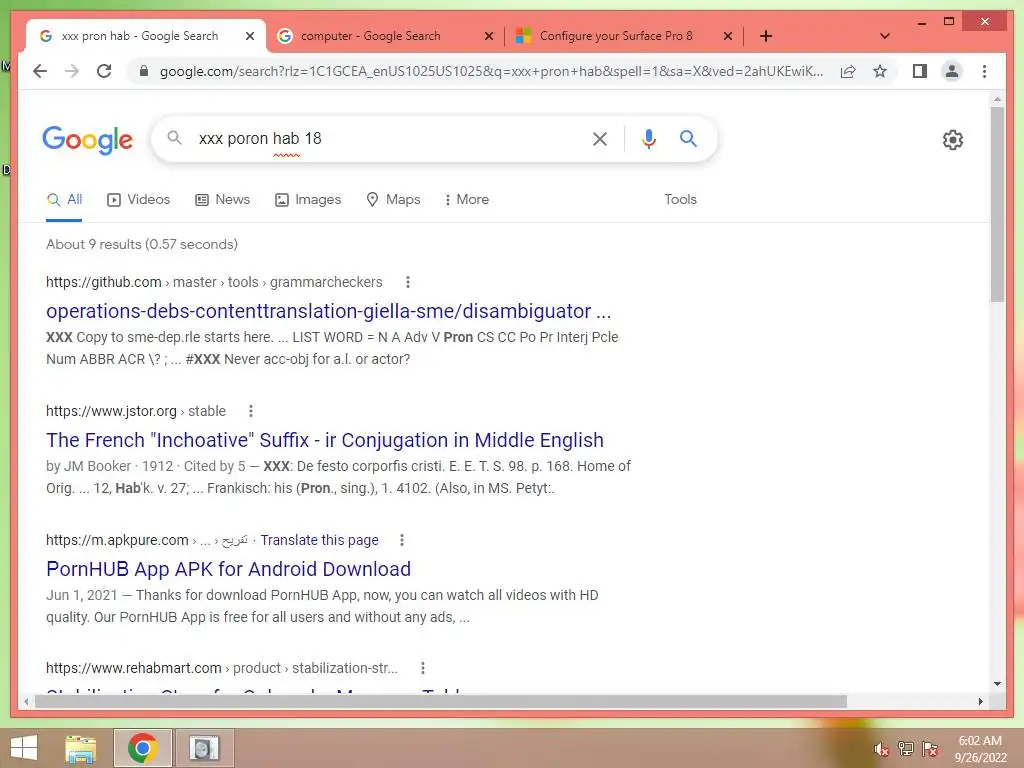
Task: Click the scroll down arrow
Action: point(997,684)
